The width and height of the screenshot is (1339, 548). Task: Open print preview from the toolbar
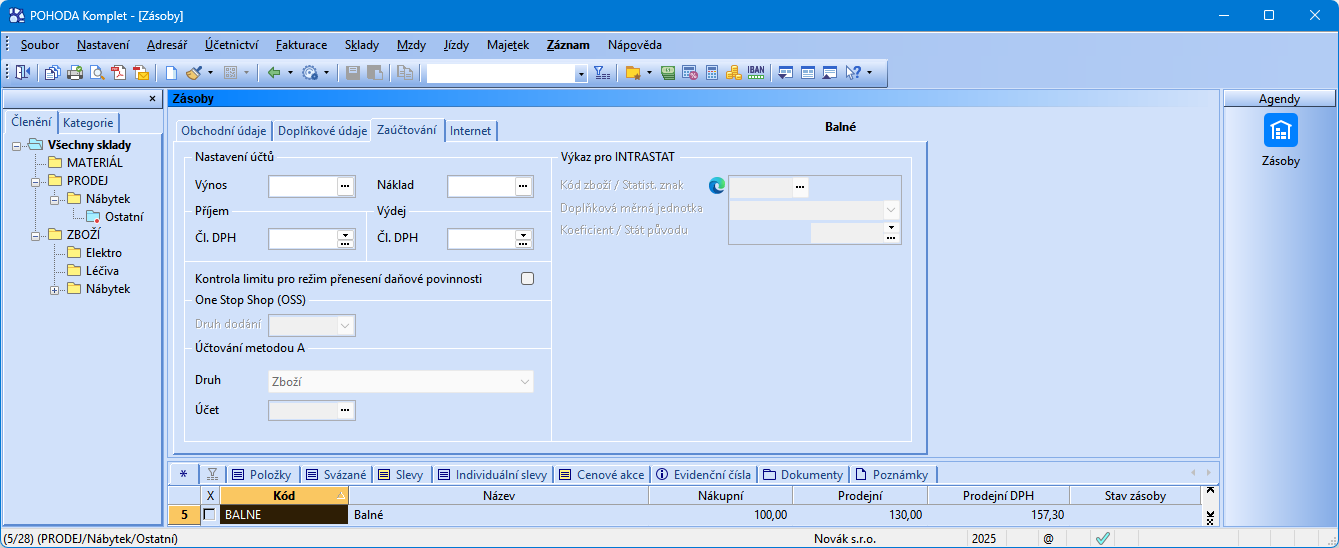pyautogui.click(x=97, y=73)
